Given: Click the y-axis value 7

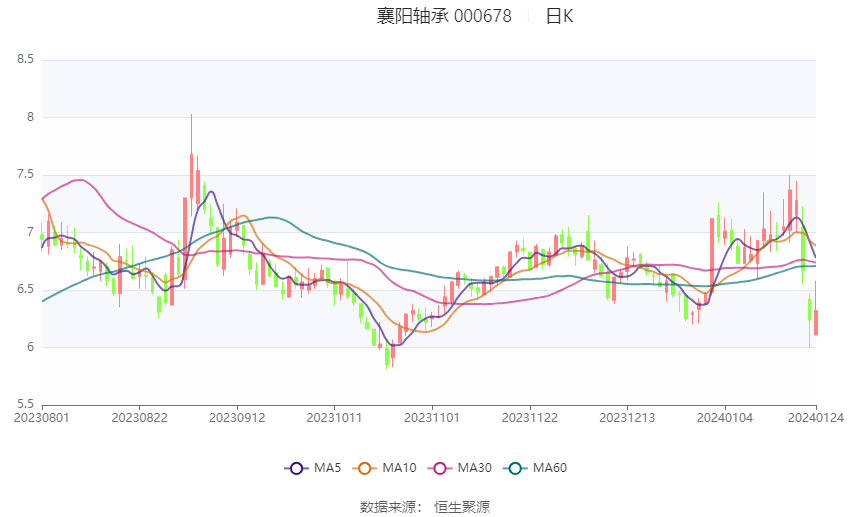Looking at the screenshot, I should click(x=30, y=232).
